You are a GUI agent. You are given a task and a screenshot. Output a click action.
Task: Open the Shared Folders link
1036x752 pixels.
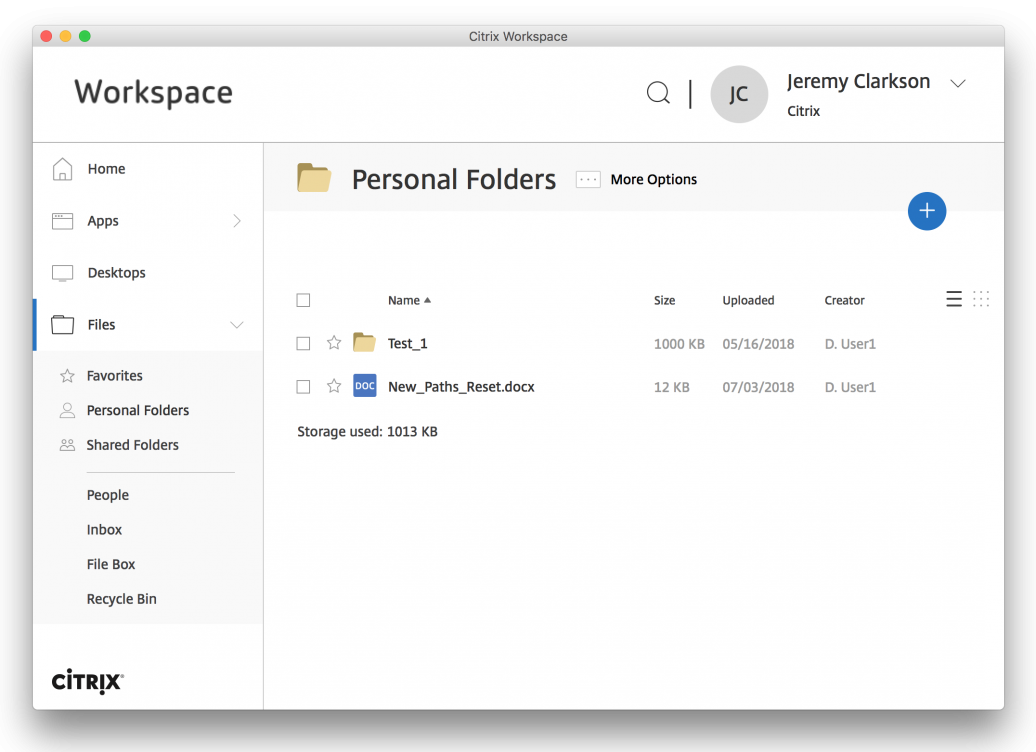[132, 445]
